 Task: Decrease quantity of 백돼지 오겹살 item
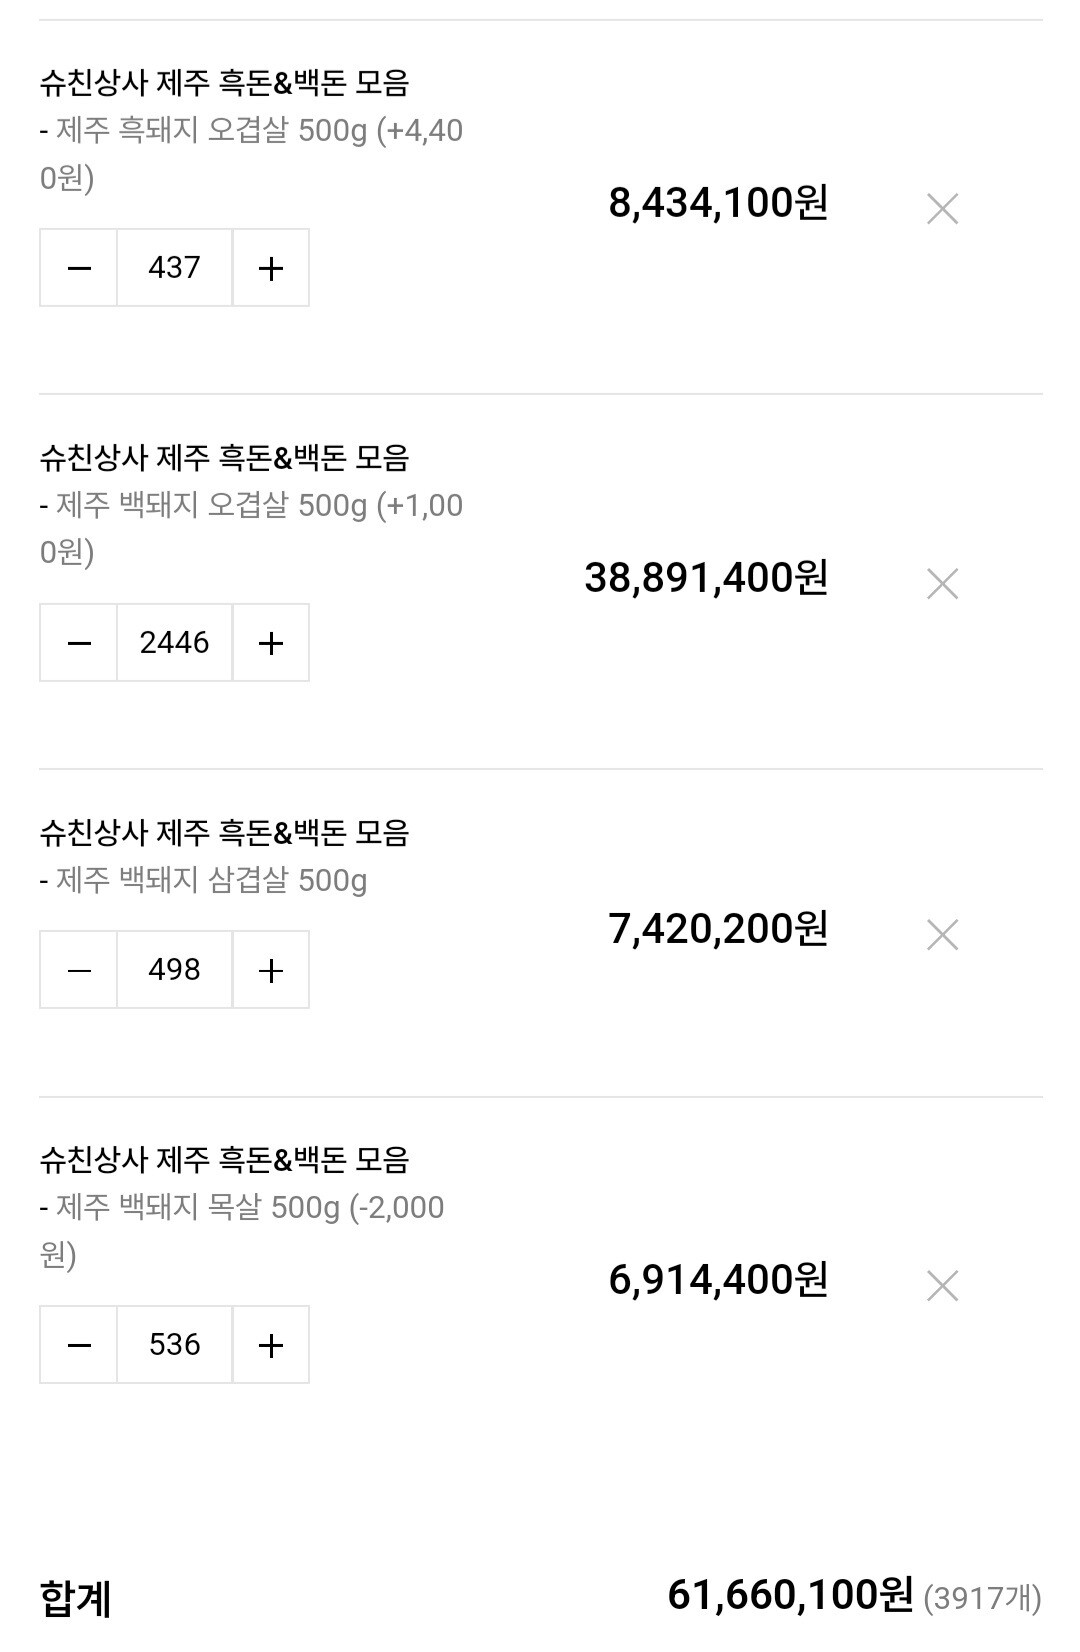(79, 643)
